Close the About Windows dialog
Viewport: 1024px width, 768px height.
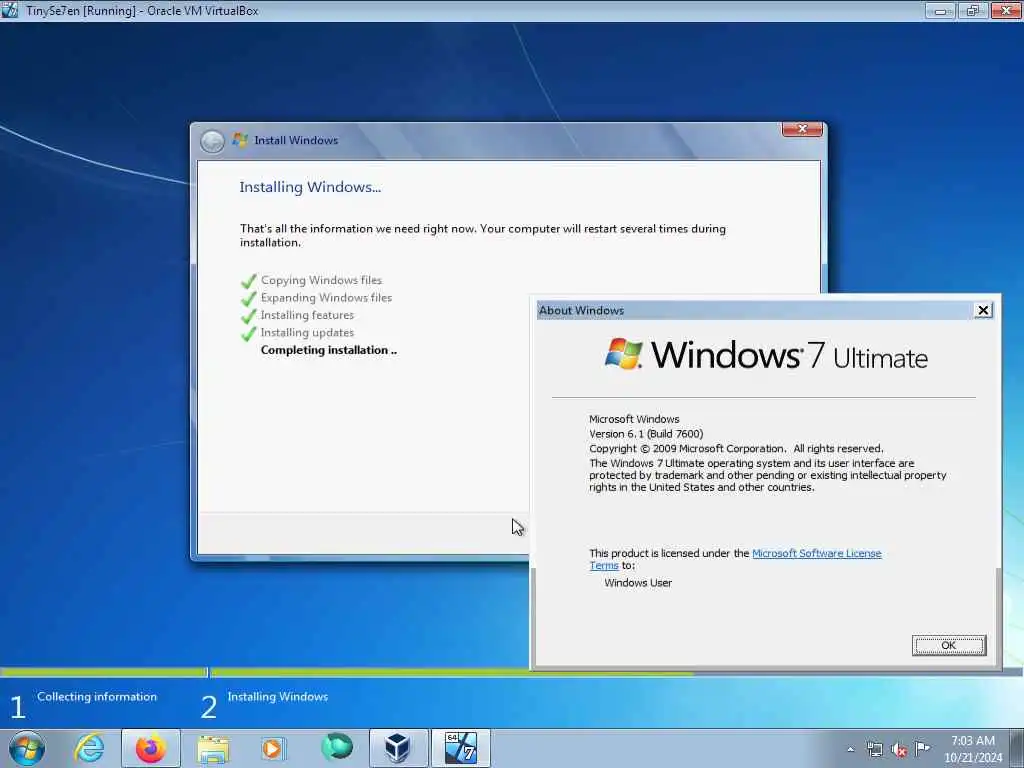point(983,310)
